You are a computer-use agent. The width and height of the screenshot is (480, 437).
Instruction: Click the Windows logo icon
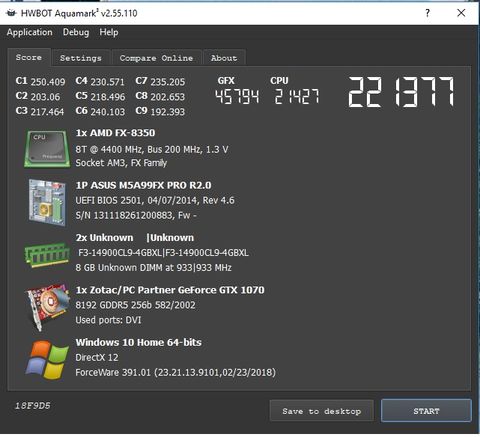coord(47,359)
